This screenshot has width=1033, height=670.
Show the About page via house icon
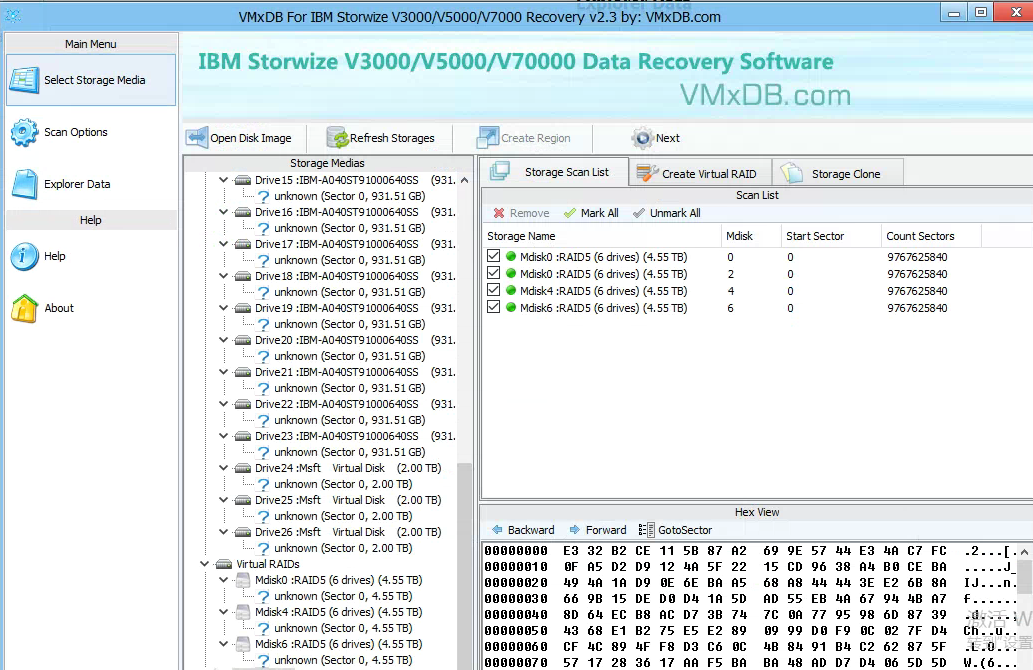pos(24,308)
